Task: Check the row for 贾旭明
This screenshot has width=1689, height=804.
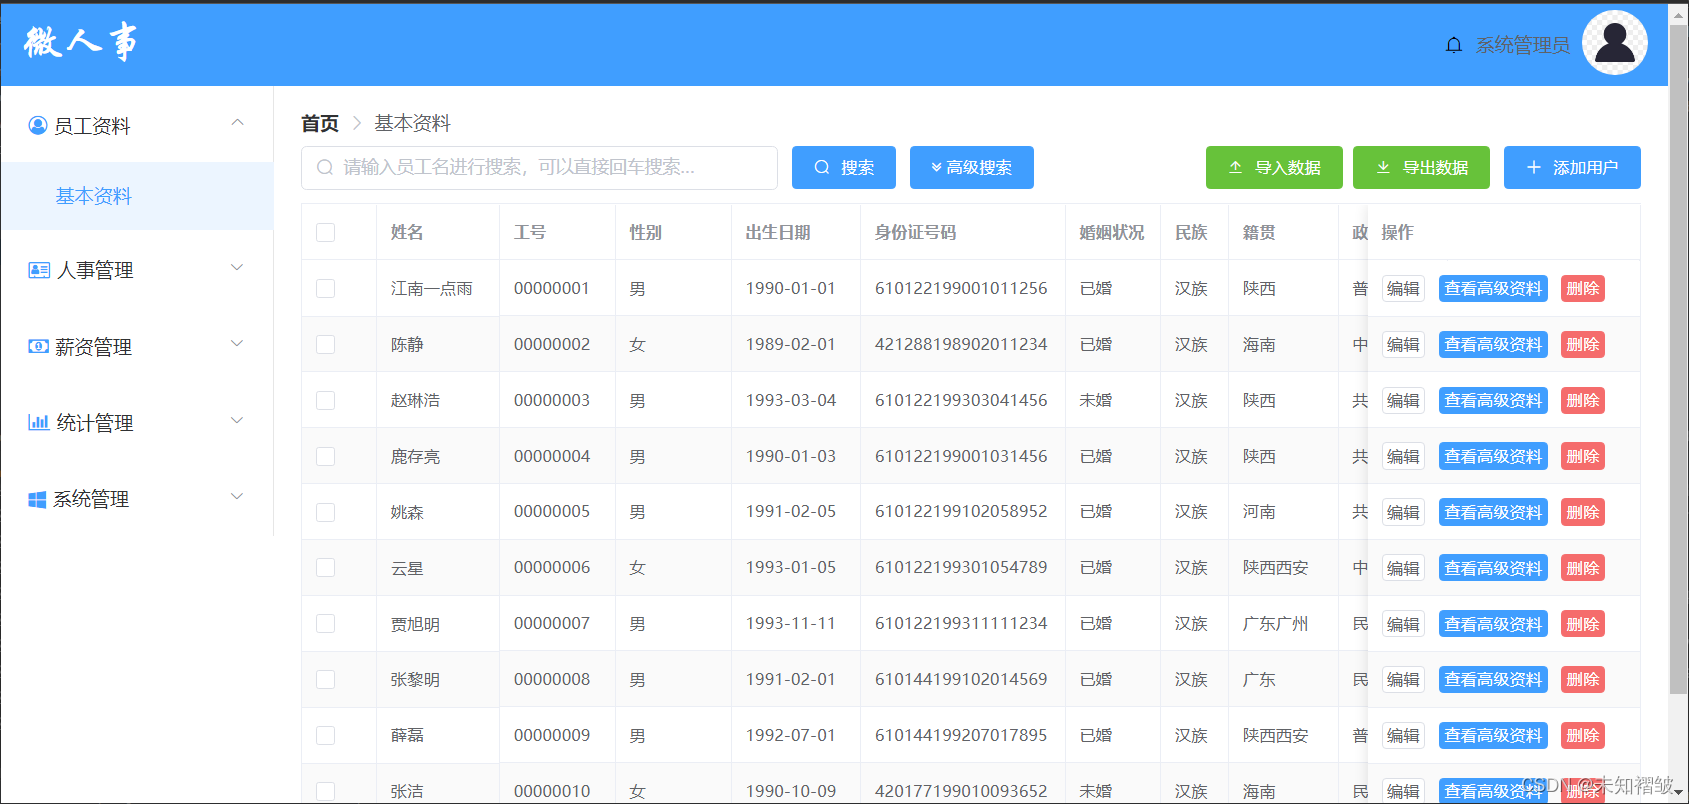Action: pos(325,623)
